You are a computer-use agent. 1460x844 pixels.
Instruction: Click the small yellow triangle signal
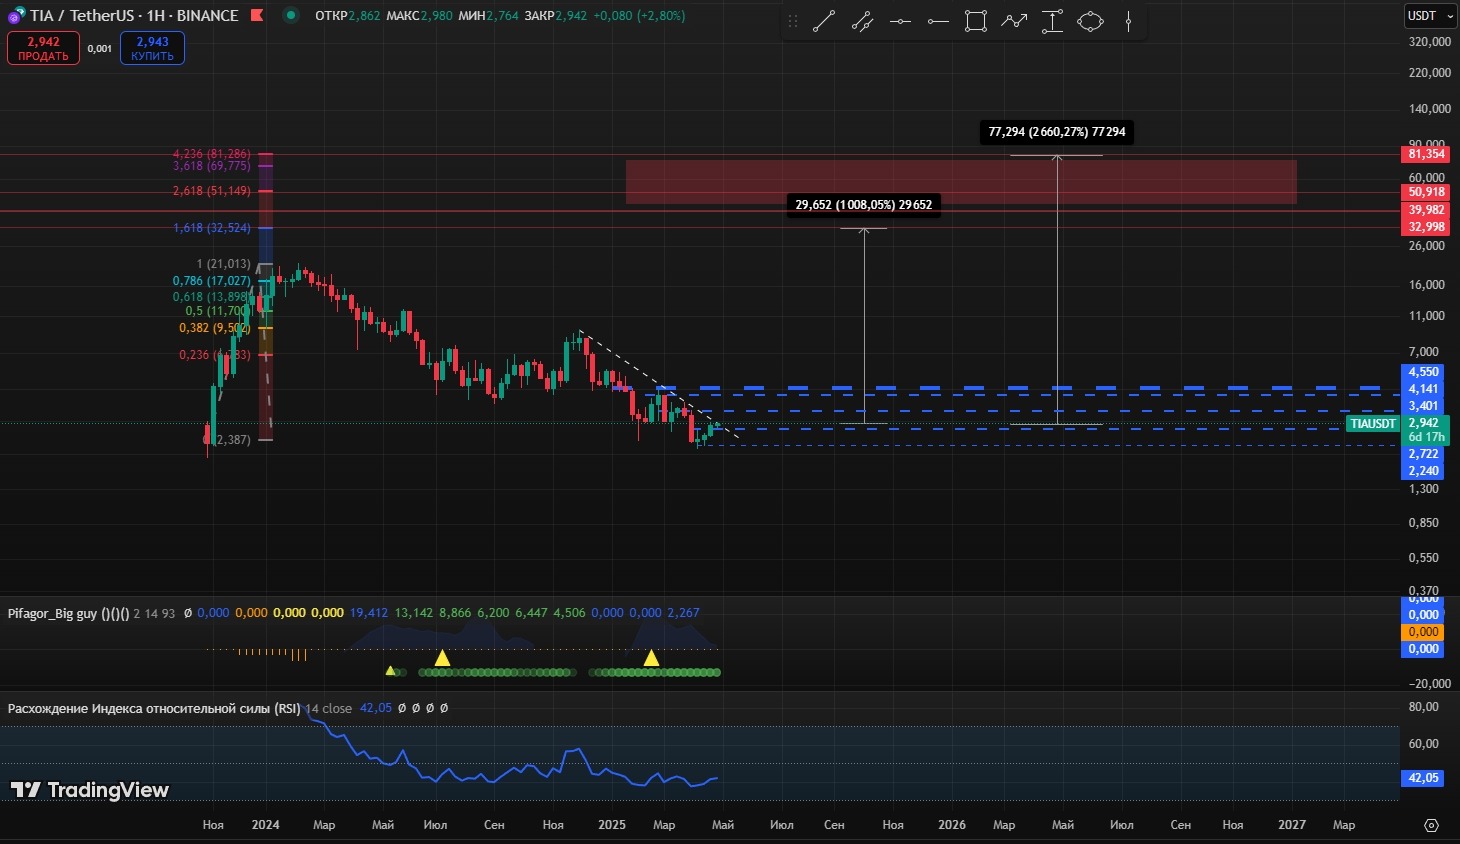[390, 670]
